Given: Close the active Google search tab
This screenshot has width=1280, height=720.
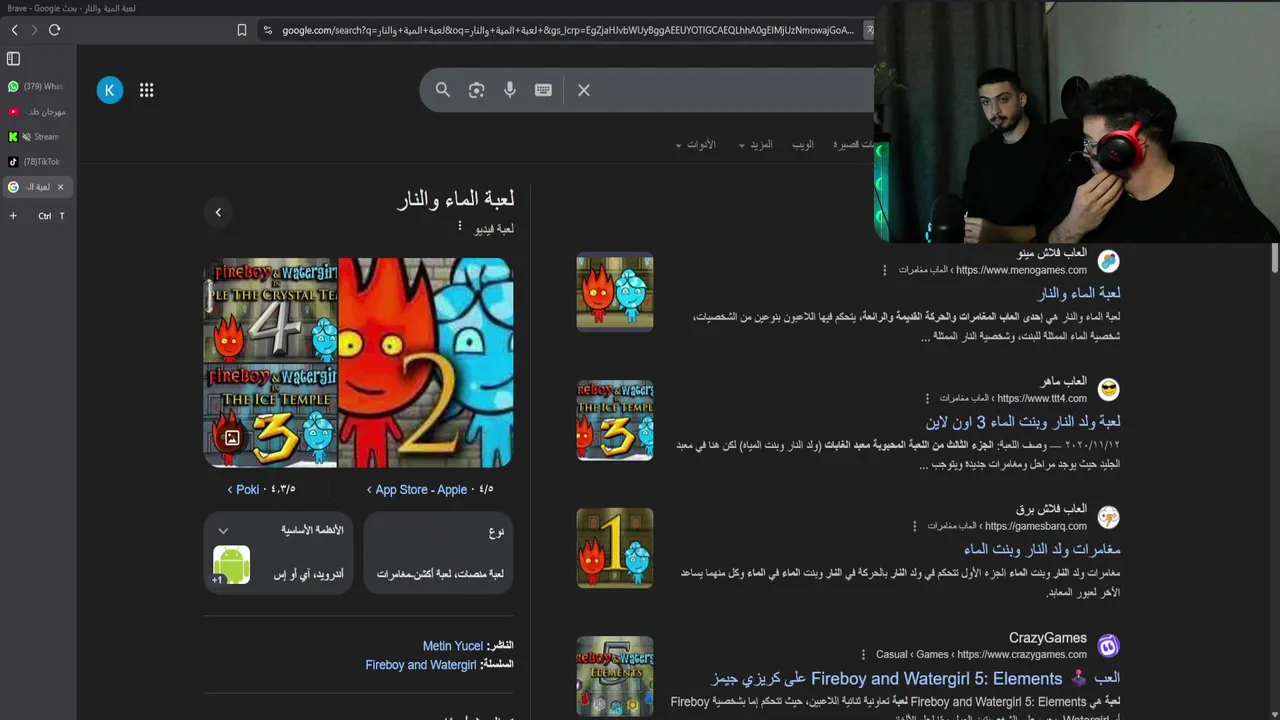Looking at the screenshot, I should pos(60,187).
